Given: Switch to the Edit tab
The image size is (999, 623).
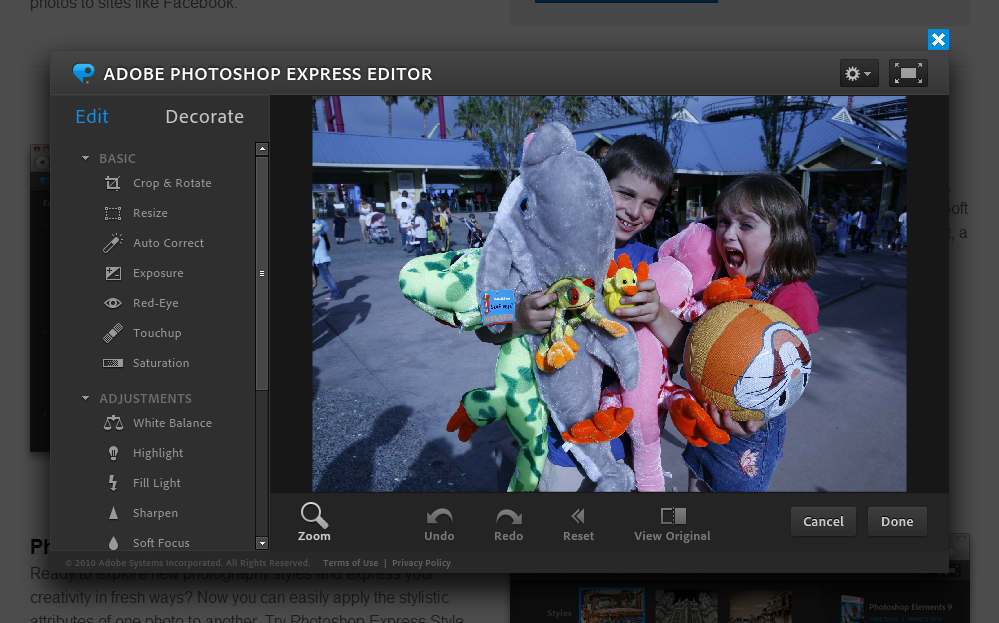Looking at the screenshot, I should 91,117.
